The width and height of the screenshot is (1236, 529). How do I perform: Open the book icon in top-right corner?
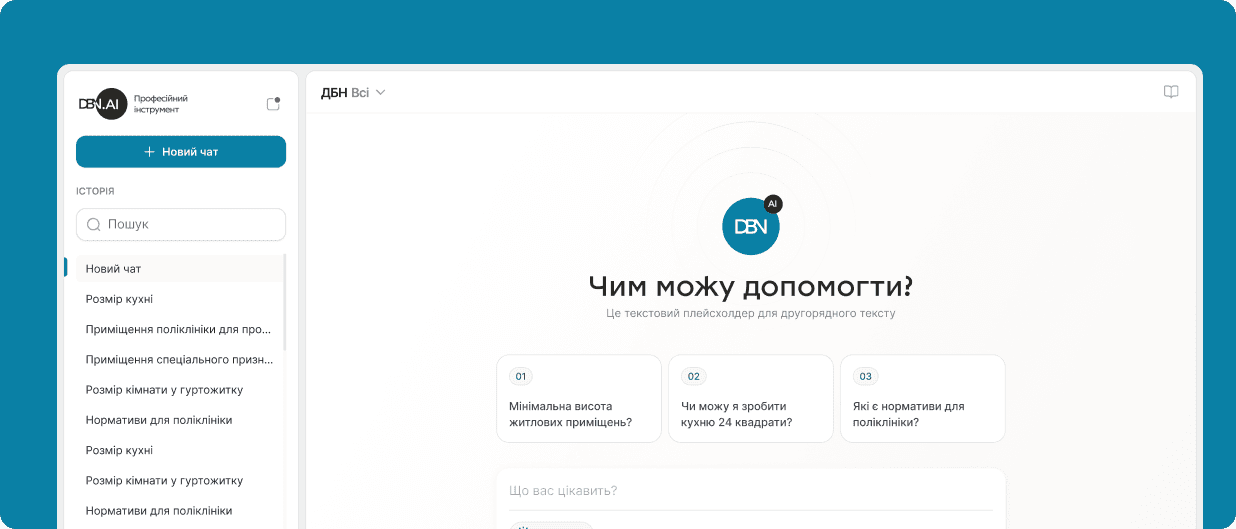1171,92
